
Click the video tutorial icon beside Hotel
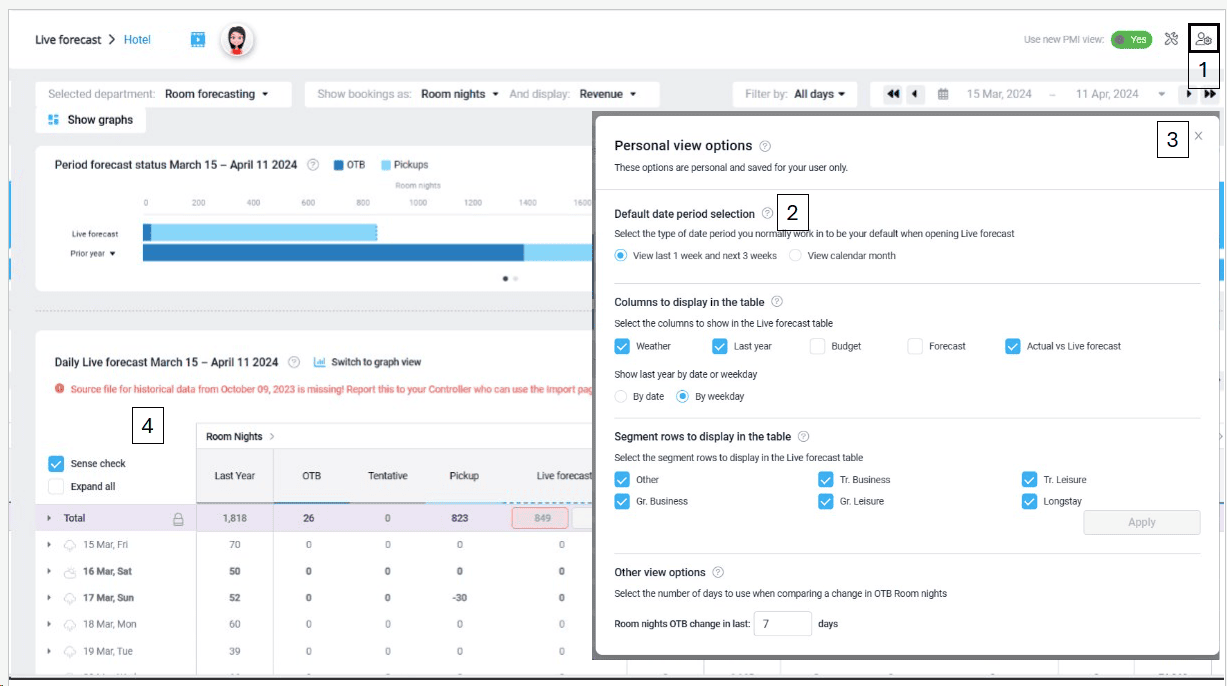pos(198,40)
